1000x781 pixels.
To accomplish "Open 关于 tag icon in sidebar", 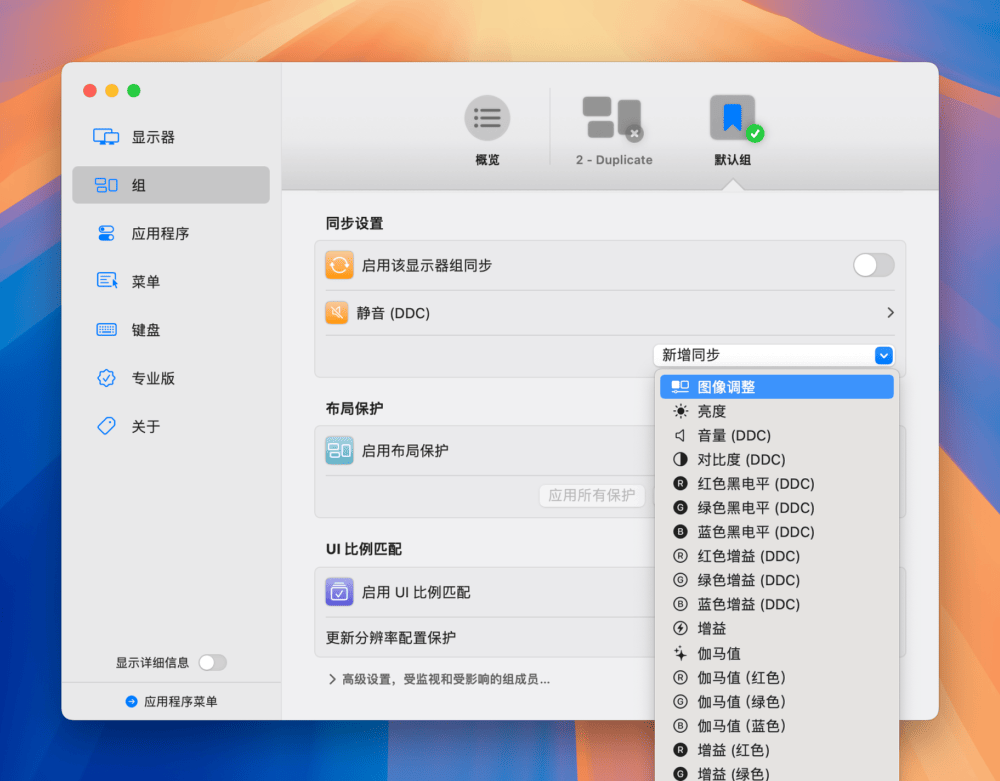I will pyautogui.click(x=146, y=426).
